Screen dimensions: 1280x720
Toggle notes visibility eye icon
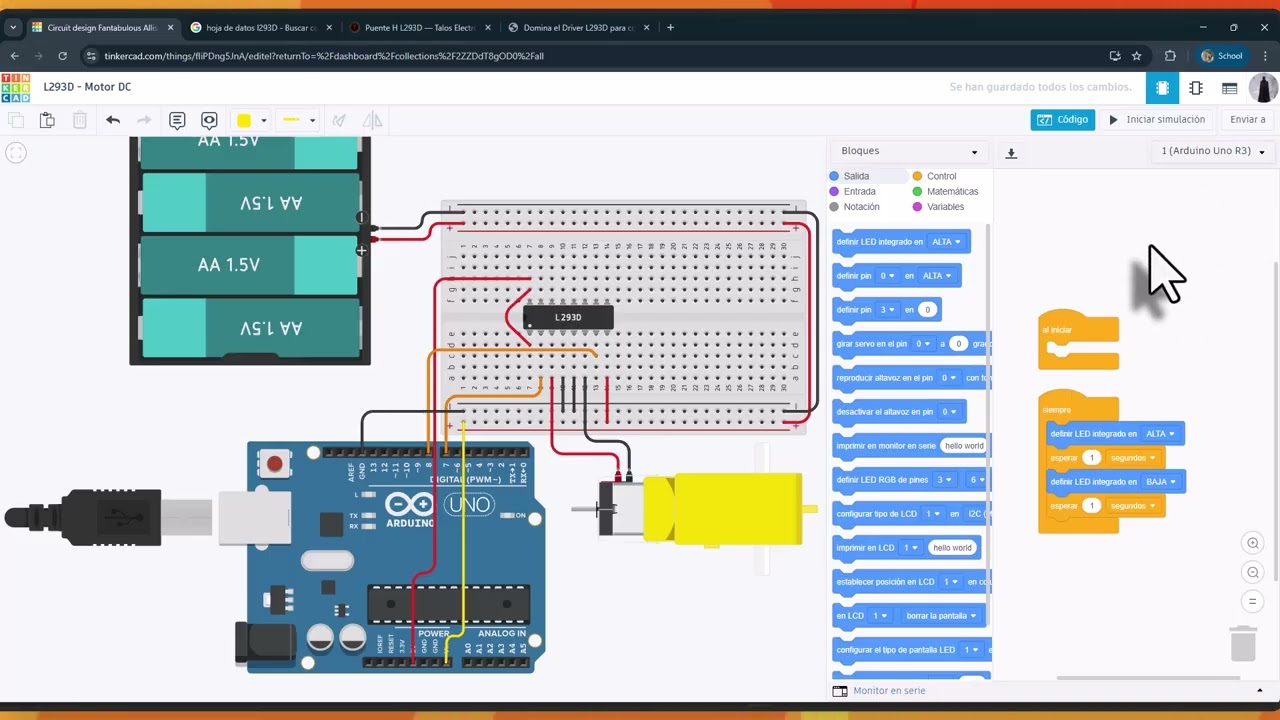pyautogui.click(x=209, y=120)
